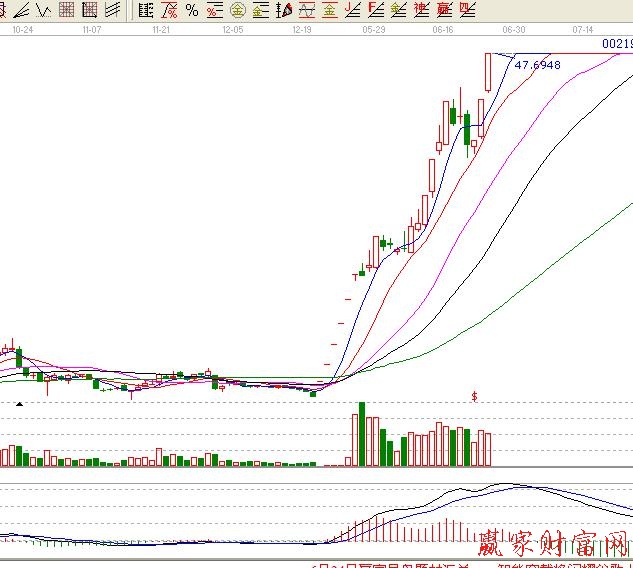The height and width of the screenshot is (568, 633).
Task: Click the tallest green volume bar
Action: [x=362, y=434]
